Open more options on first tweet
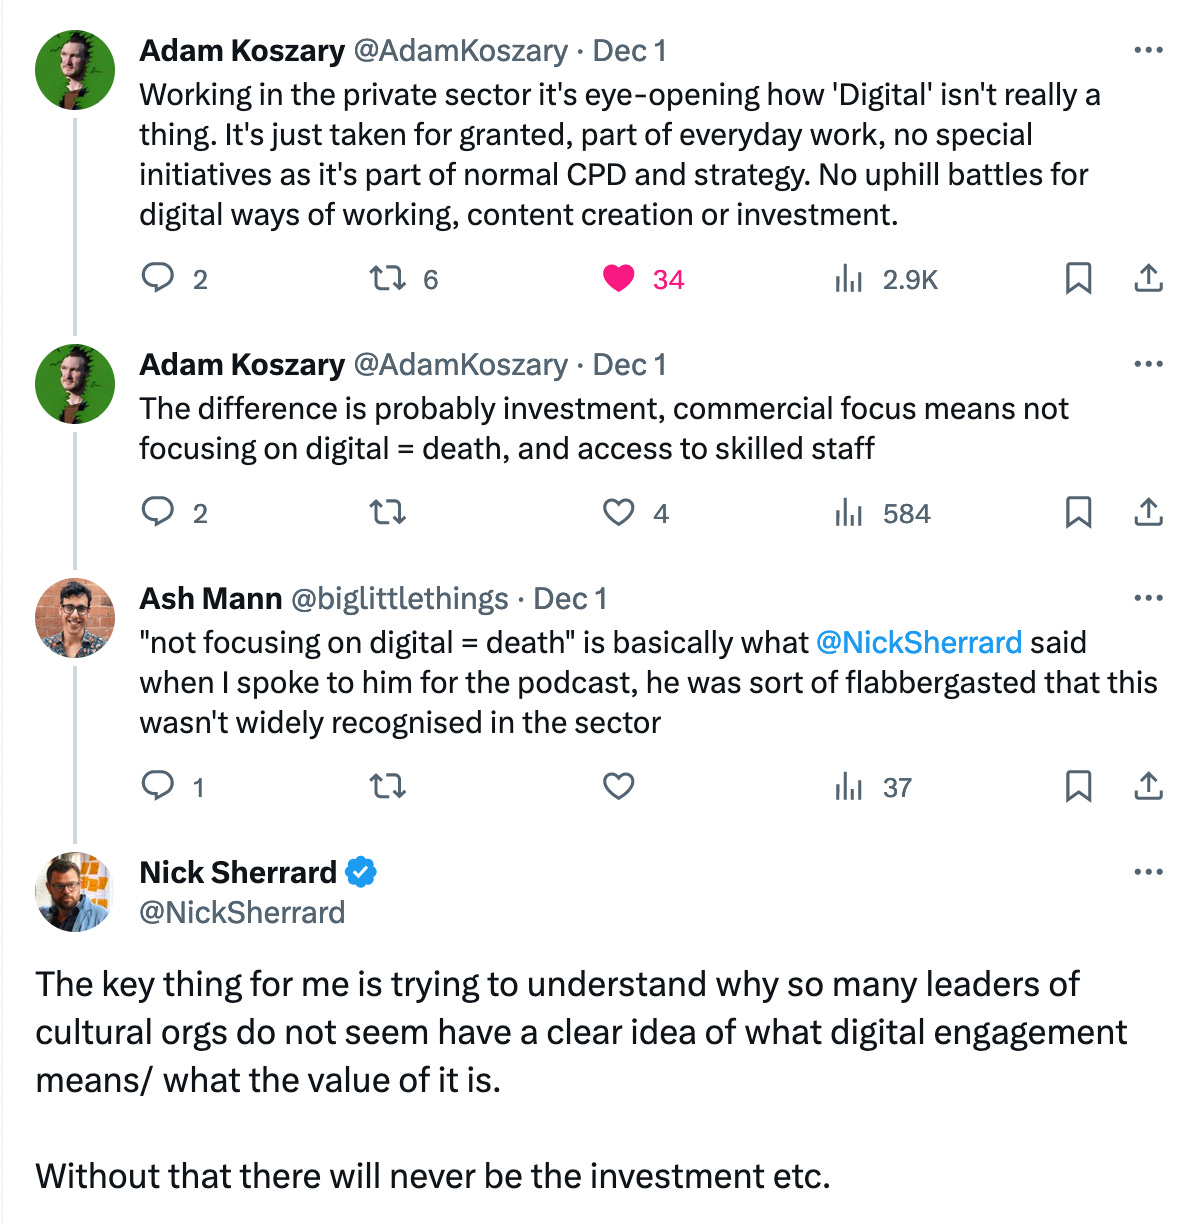Image resolution: width=1198 pixels, height=1224 pixels. click(1149, 50)
